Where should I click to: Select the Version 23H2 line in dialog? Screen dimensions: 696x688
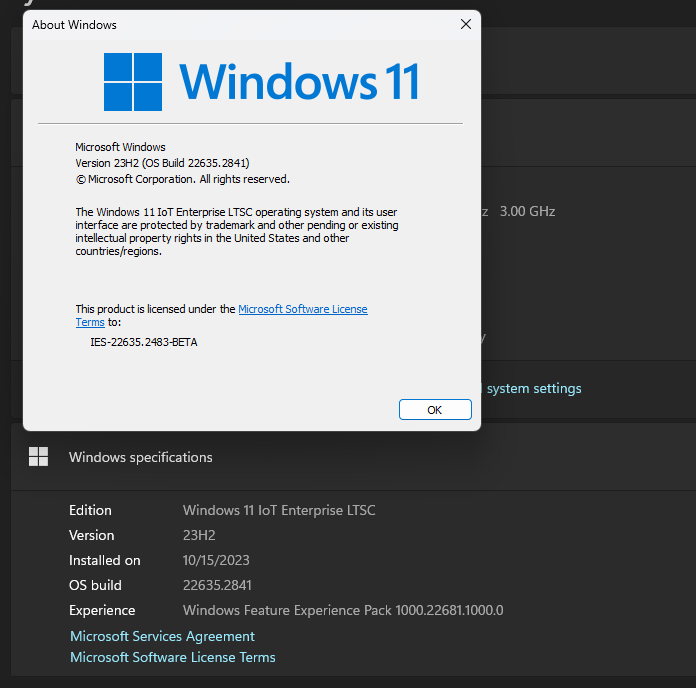(x=162, y=163)
